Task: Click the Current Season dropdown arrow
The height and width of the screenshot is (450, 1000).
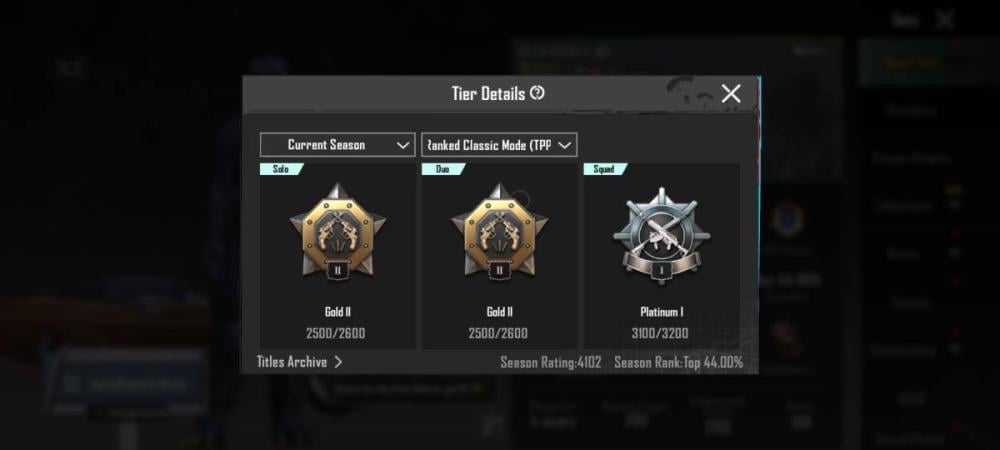Action: (x=402, y=145)
